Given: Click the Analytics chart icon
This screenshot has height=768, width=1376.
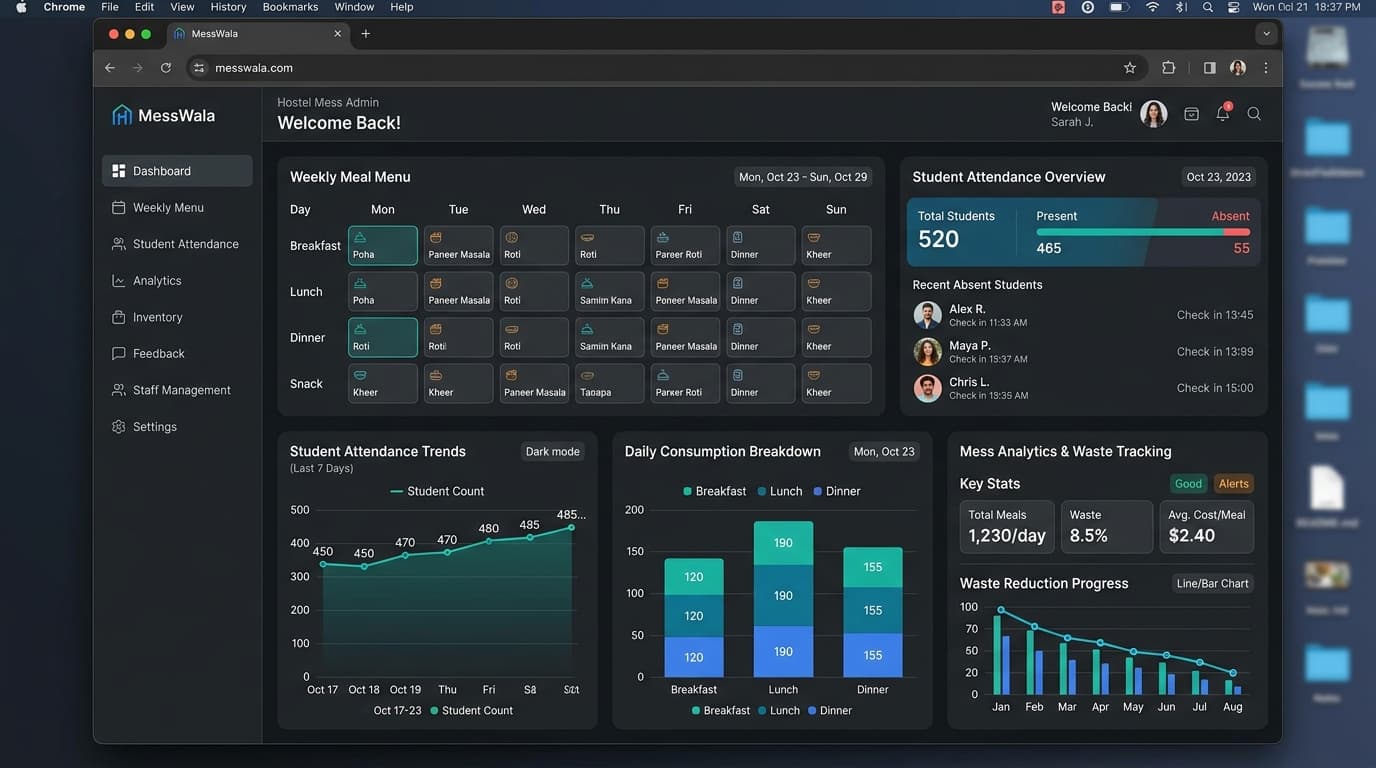Looking at the screenshot, I should pyautogui.click(x=119, y=281).
